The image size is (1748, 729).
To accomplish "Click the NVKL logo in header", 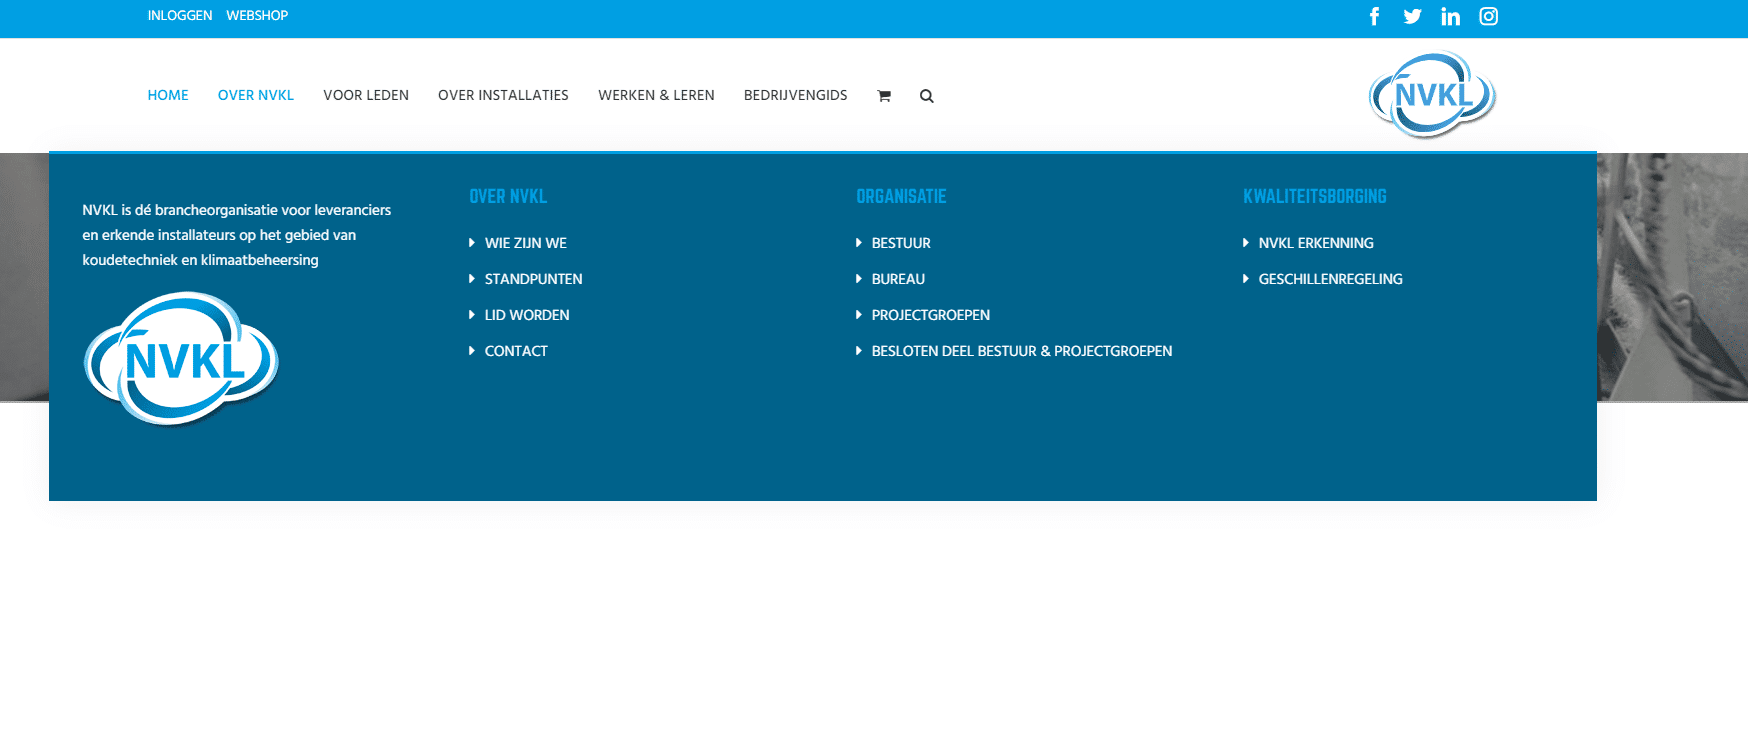I will coord(1432,95).
